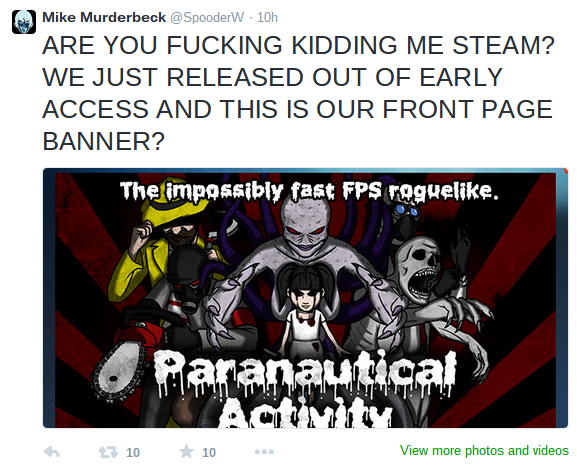This screenshot has height=466, width=577.
Task: Click the red chainsaw in the banner
Action: [x=129, y=350]
